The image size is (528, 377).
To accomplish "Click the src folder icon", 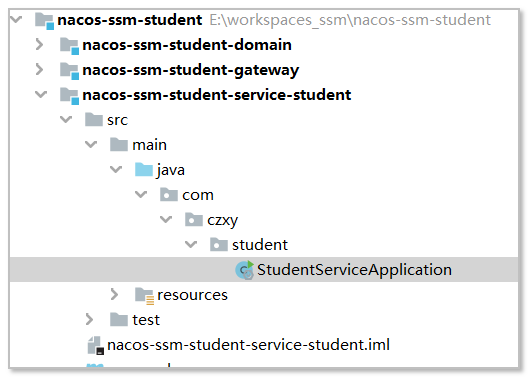I will click(94, 119).
